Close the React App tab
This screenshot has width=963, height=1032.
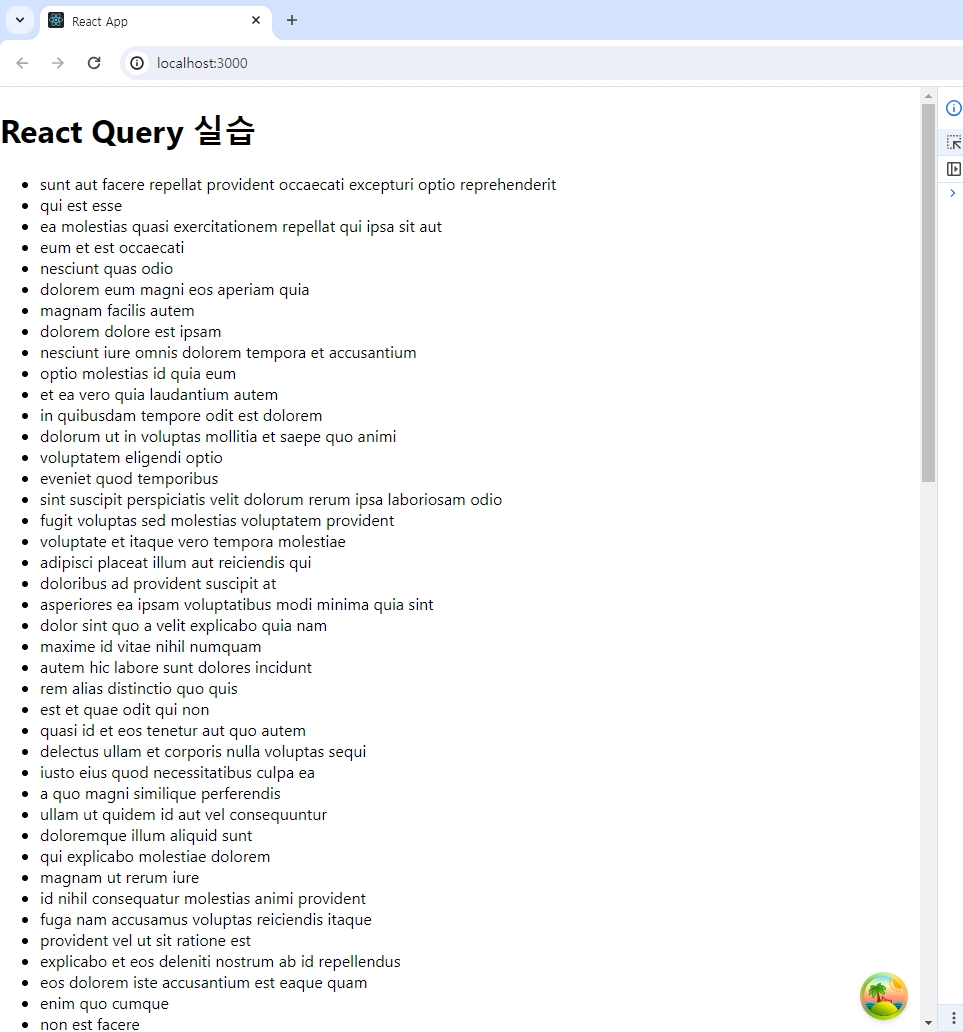point(256,20)
